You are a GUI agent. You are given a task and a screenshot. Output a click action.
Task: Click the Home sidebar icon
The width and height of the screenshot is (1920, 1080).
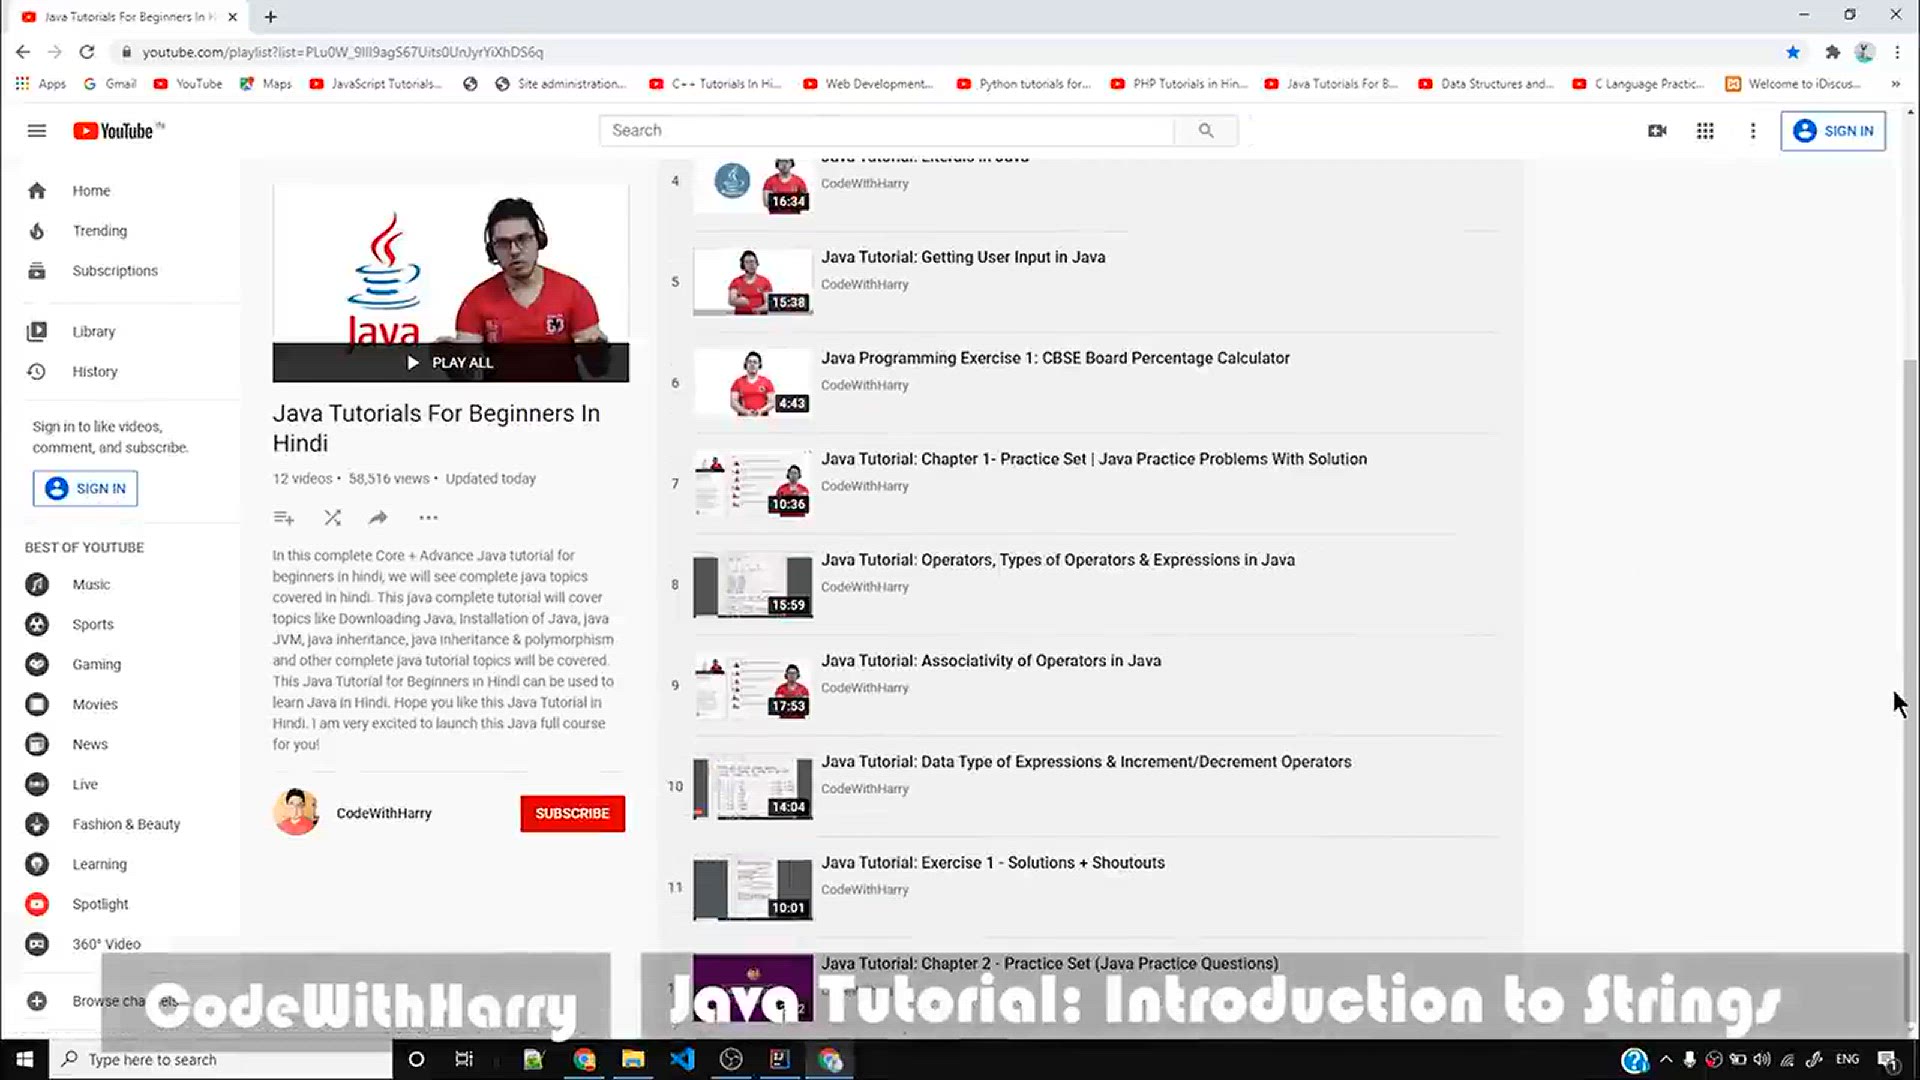pos(37,191)
